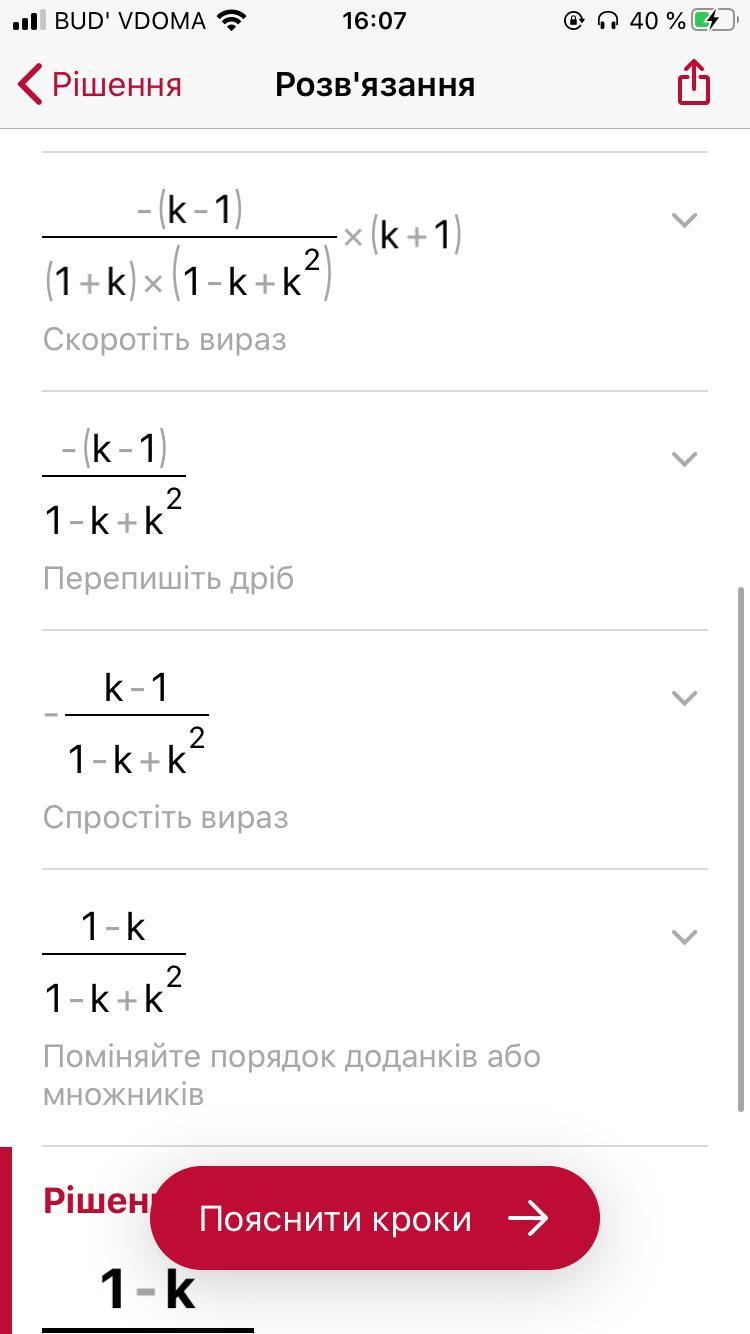Expand the Перепишіть дріб step

click(x=684, y=459)
